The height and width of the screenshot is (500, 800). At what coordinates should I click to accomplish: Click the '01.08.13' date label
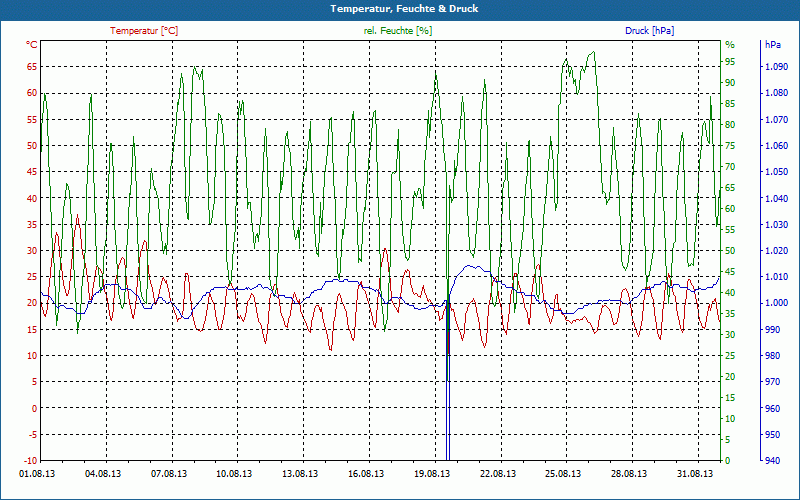point(37,473)
